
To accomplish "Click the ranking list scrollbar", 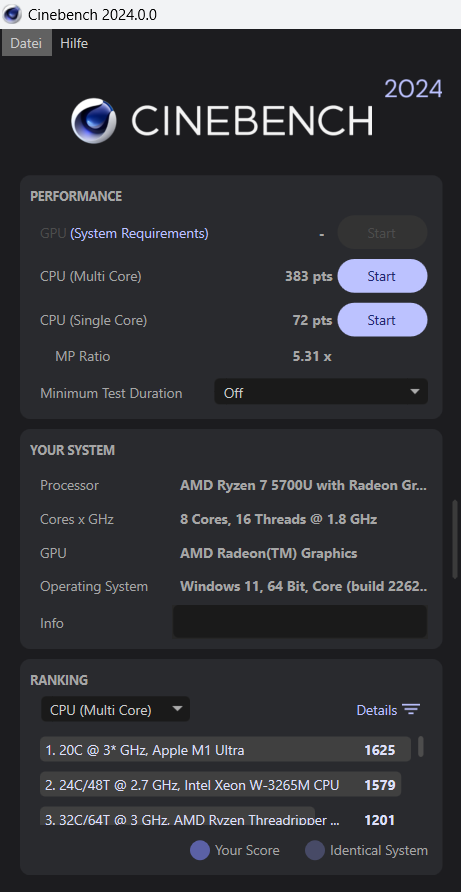I will pos(421,746).
